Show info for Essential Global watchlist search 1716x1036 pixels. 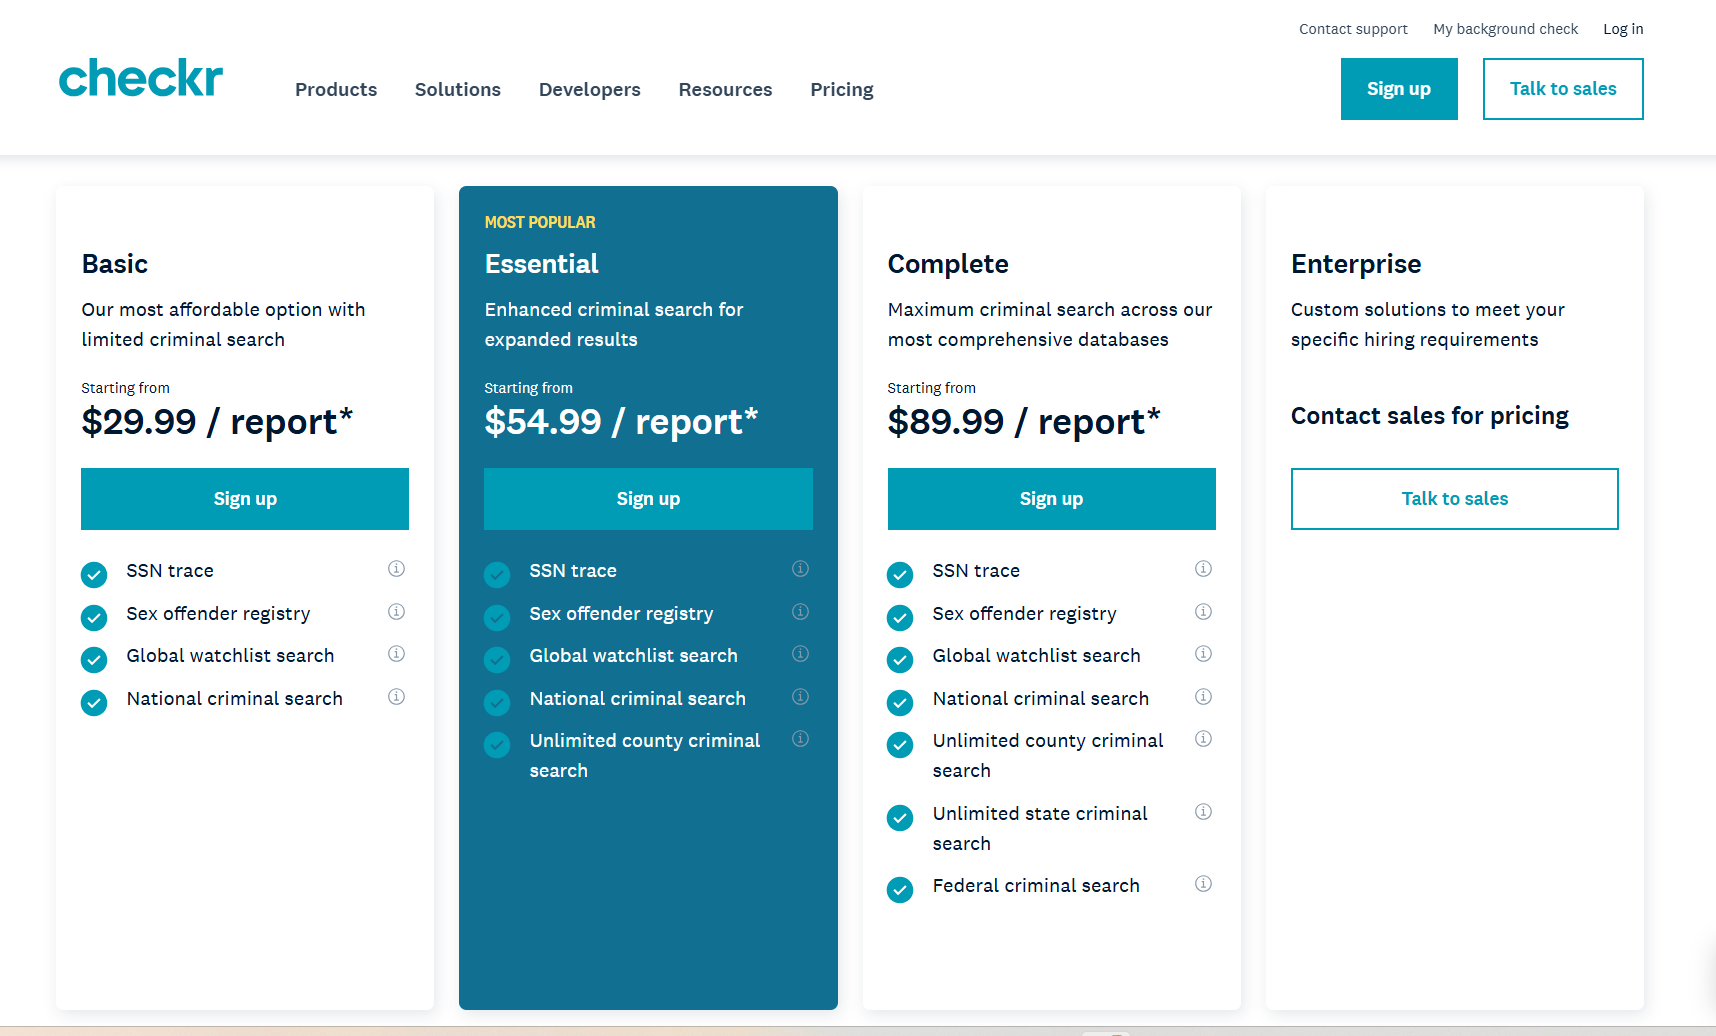pyautogui.click(x=801, y=654)
